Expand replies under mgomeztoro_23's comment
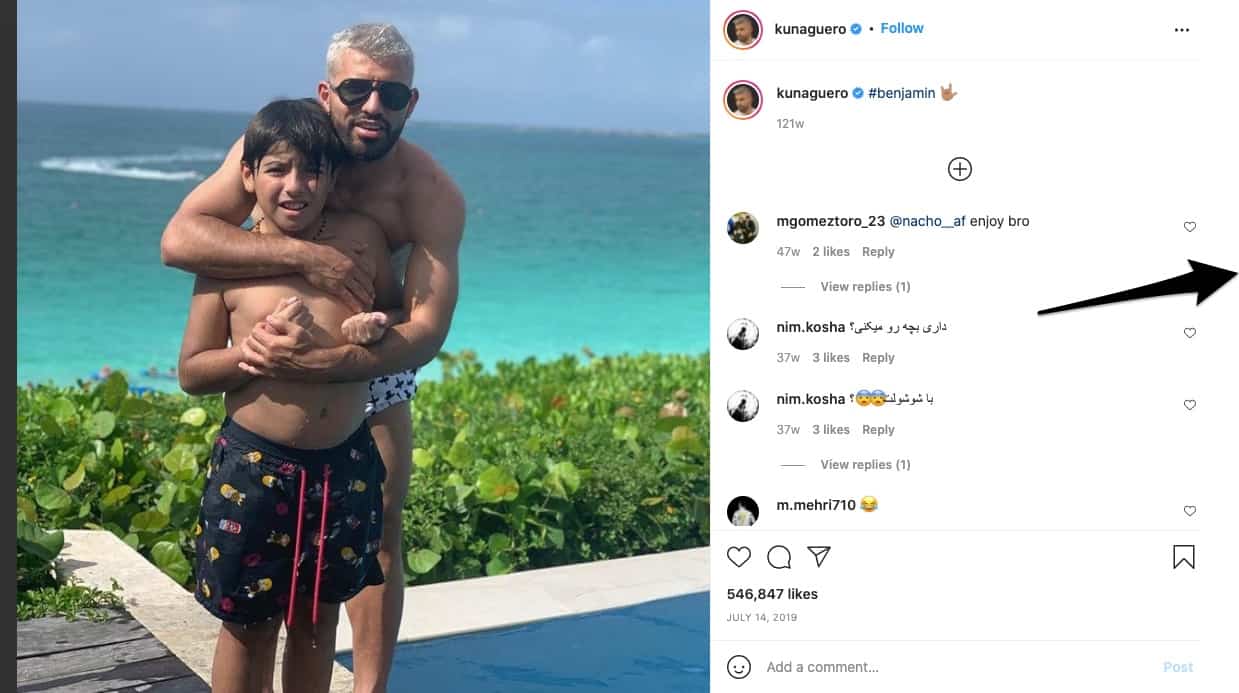Image resolution: width=1239 pixels, height=693 pixels. pos(865,287)
